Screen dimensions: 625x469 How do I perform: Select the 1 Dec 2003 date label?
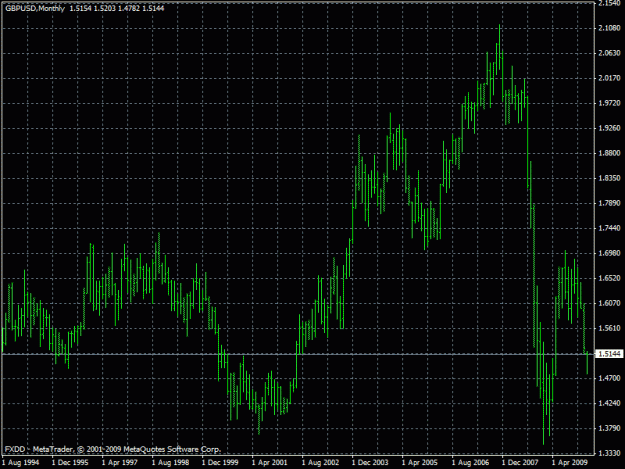pyautogui.click(x=370, y=463)
